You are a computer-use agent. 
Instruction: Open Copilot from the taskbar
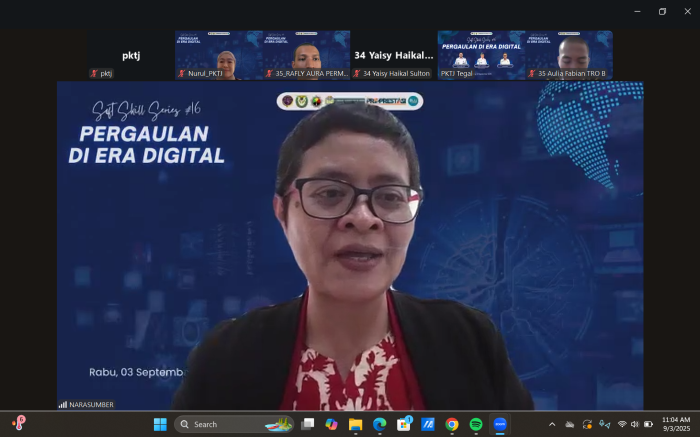tap(331, 424)
